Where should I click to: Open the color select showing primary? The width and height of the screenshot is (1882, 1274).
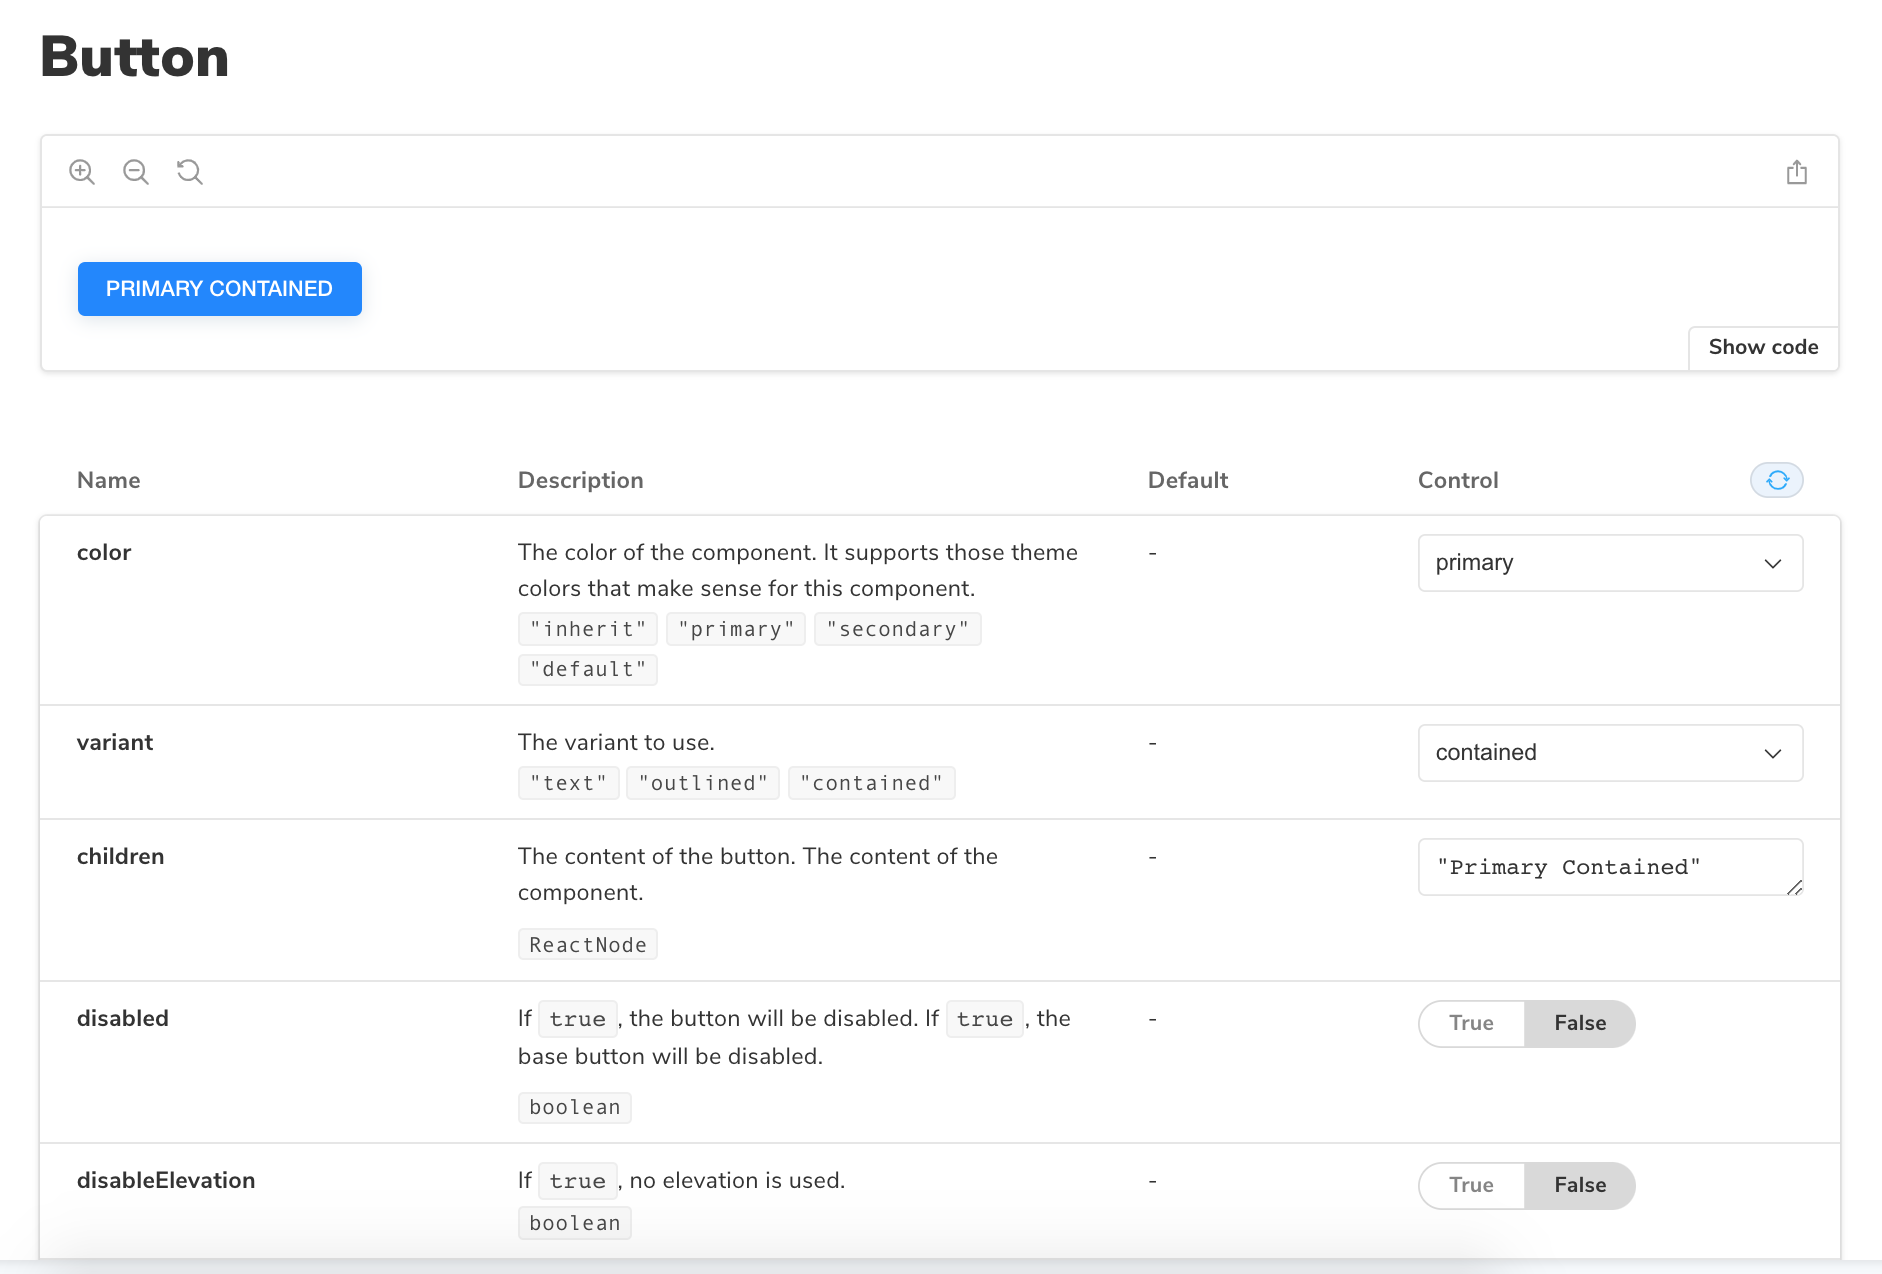(1590, 563)
